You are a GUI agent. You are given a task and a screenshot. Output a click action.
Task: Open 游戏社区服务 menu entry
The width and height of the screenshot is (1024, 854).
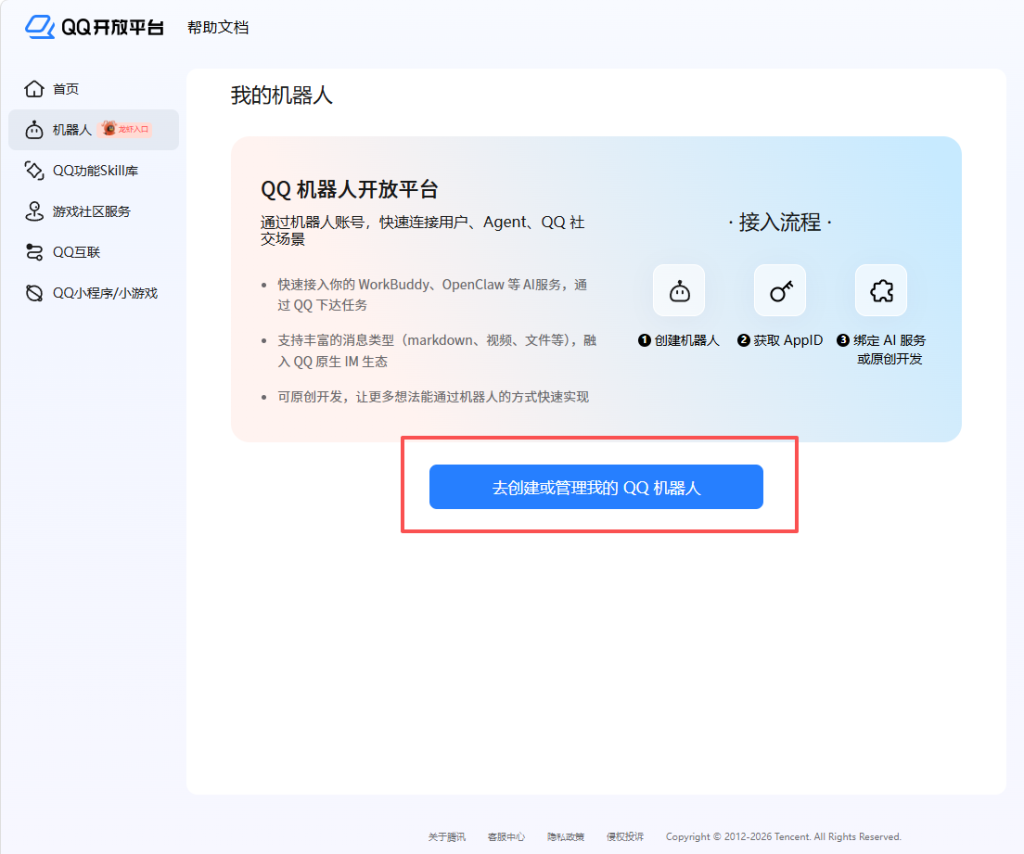pyautogui.click(x=93, y=212)
